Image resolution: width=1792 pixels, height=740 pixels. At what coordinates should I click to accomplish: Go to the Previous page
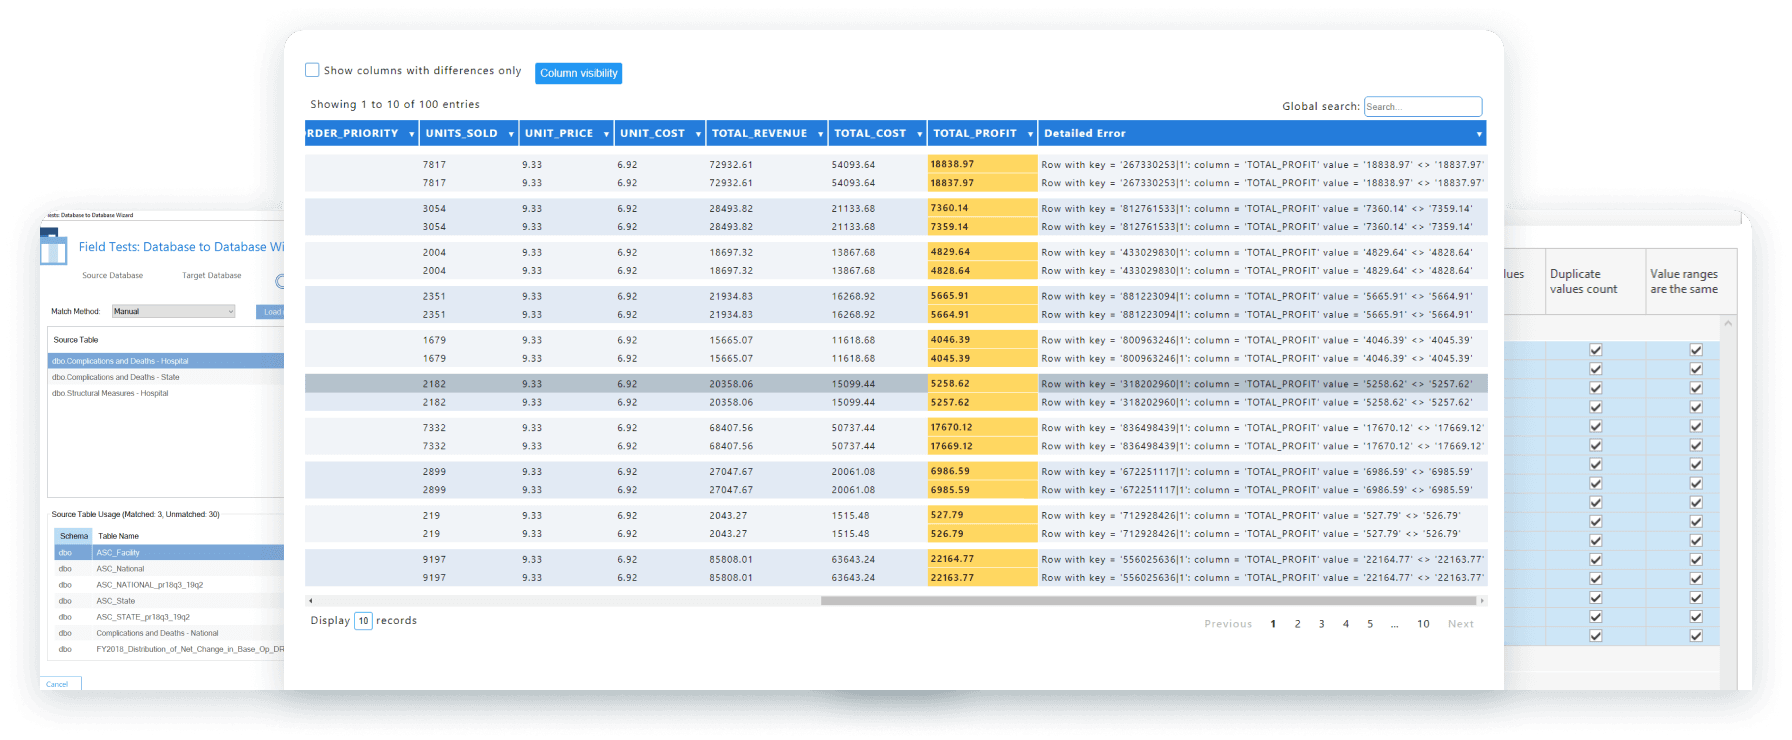coord(1228,624)
